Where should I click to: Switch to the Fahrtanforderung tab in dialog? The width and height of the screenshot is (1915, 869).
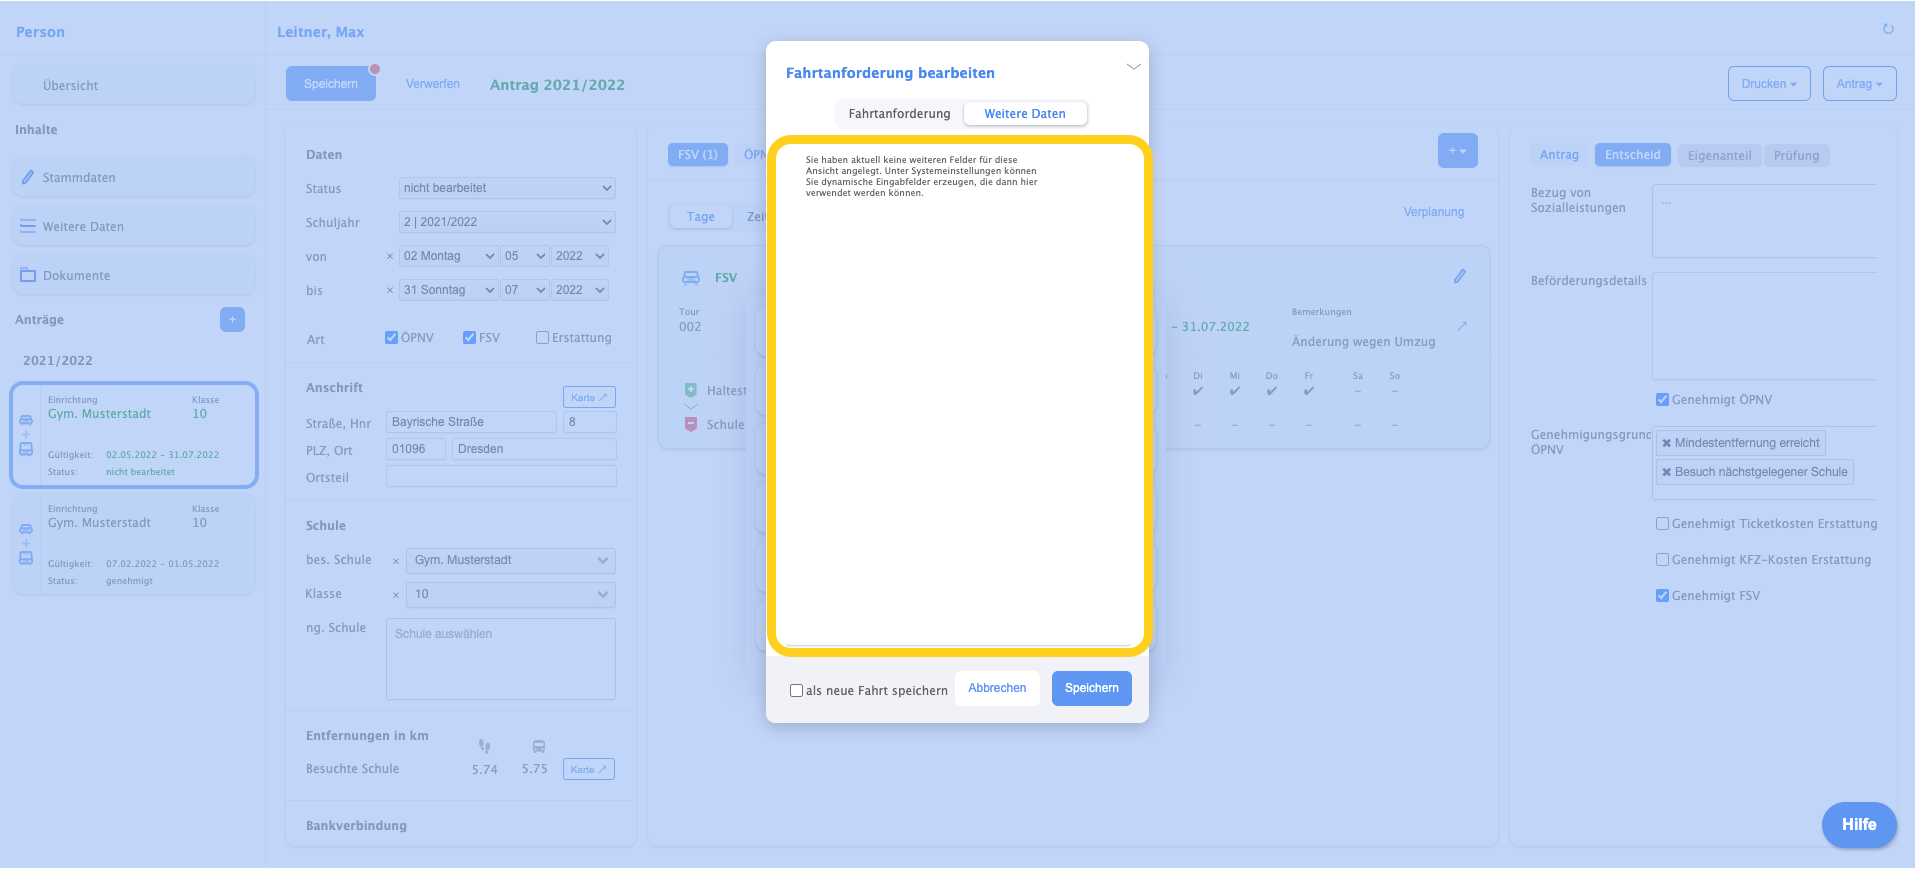coord(899,114)
